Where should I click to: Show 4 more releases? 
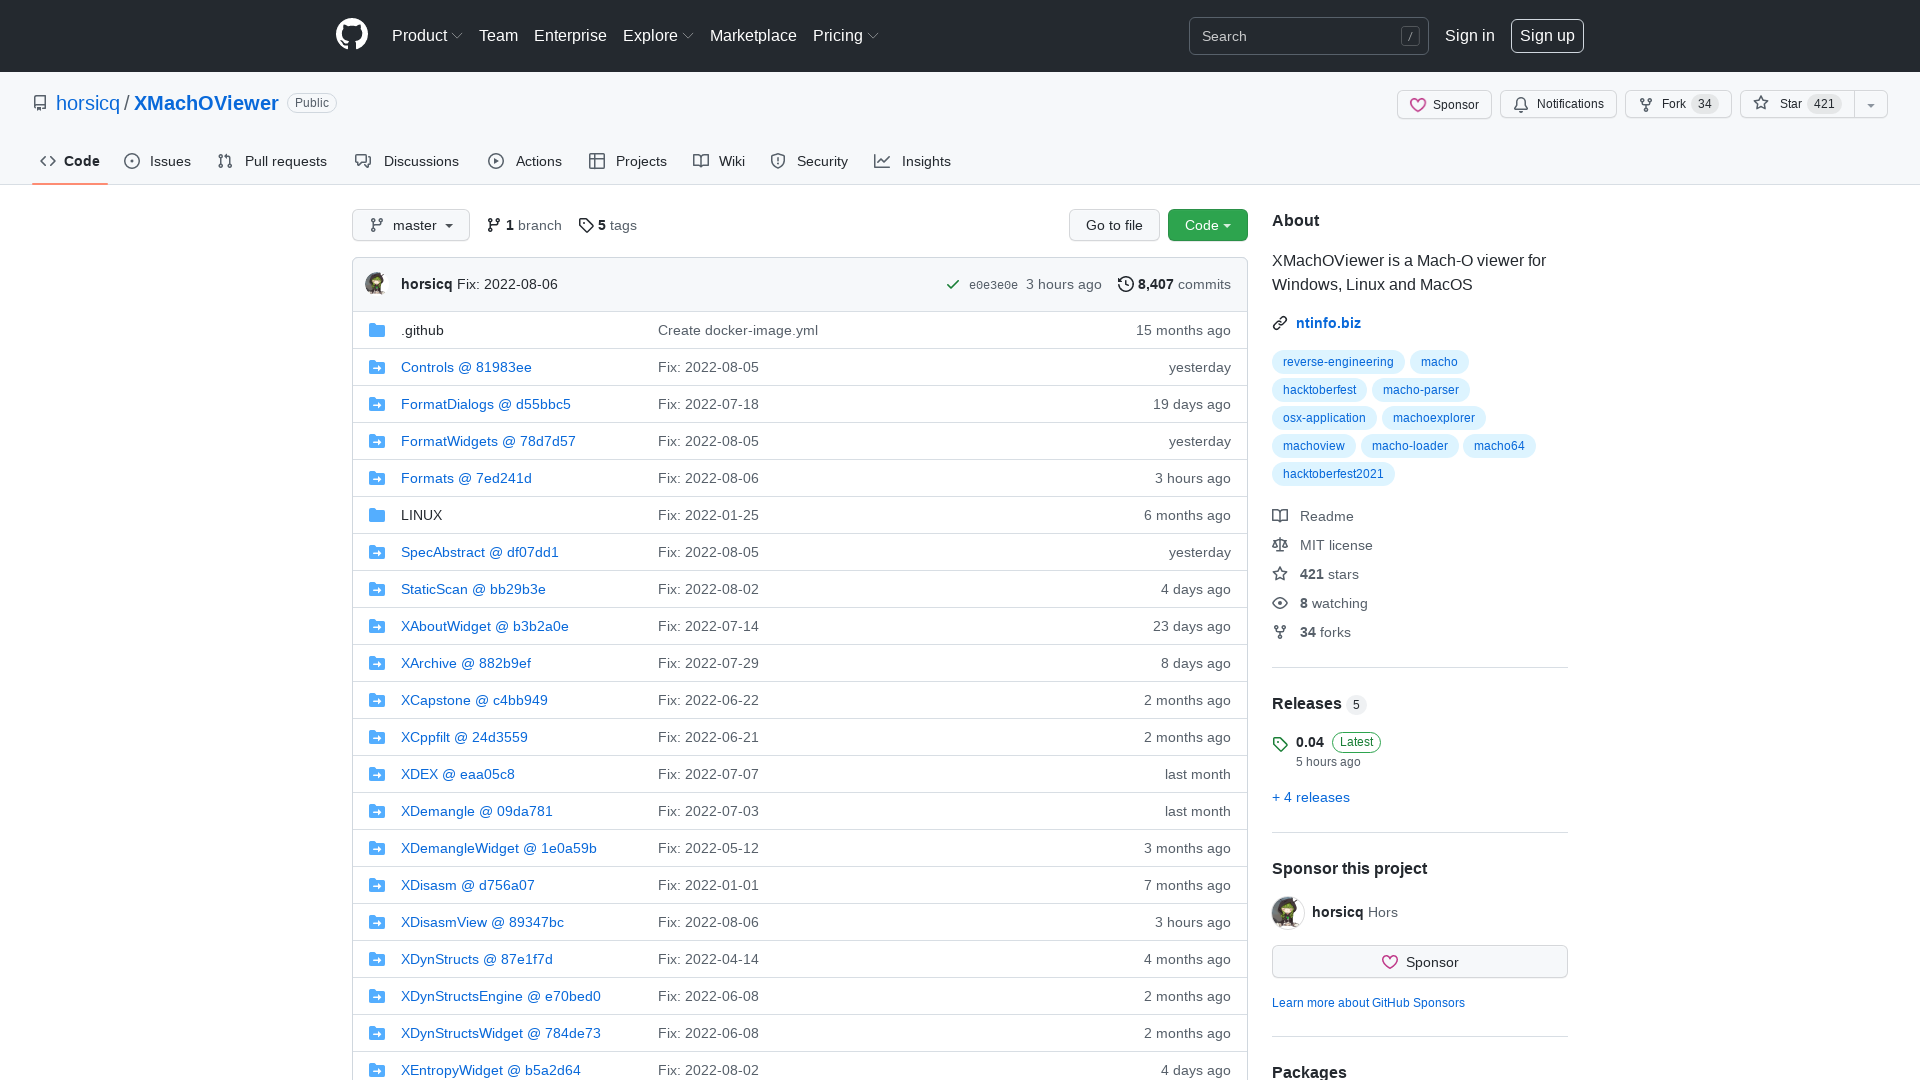1310,797
